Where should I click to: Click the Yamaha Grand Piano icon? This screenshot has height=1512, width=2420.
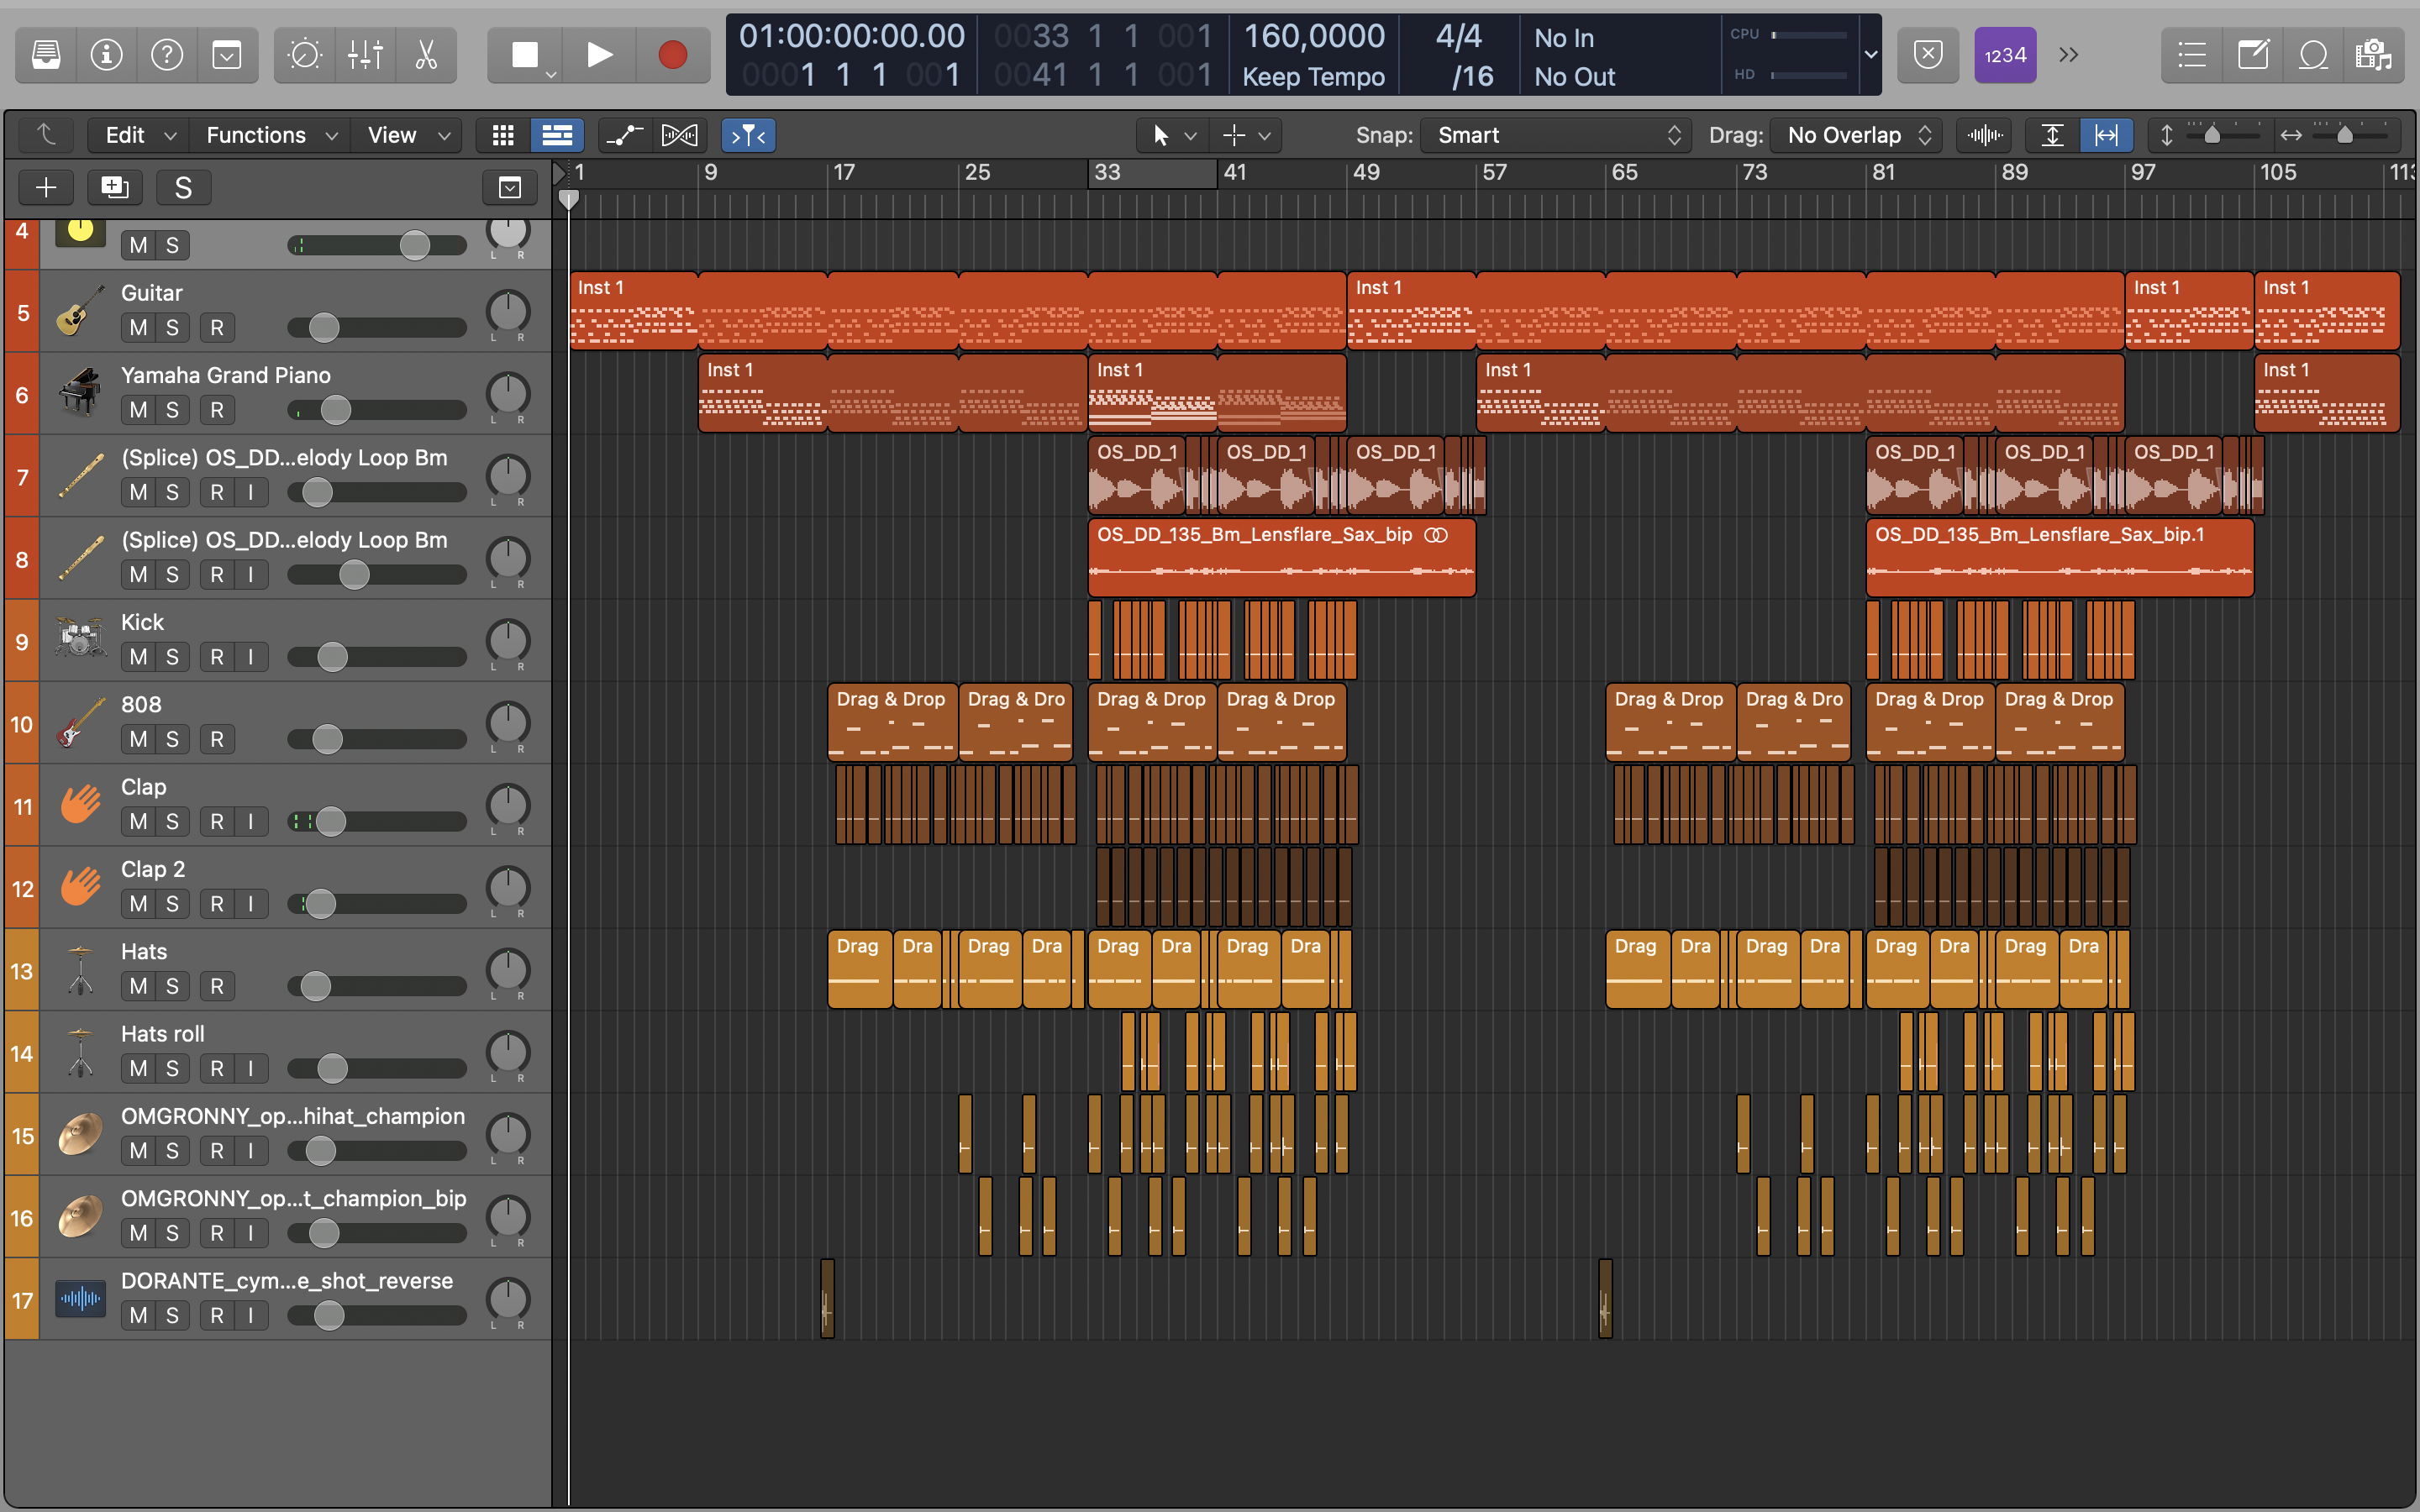click(x=80, y=393)
